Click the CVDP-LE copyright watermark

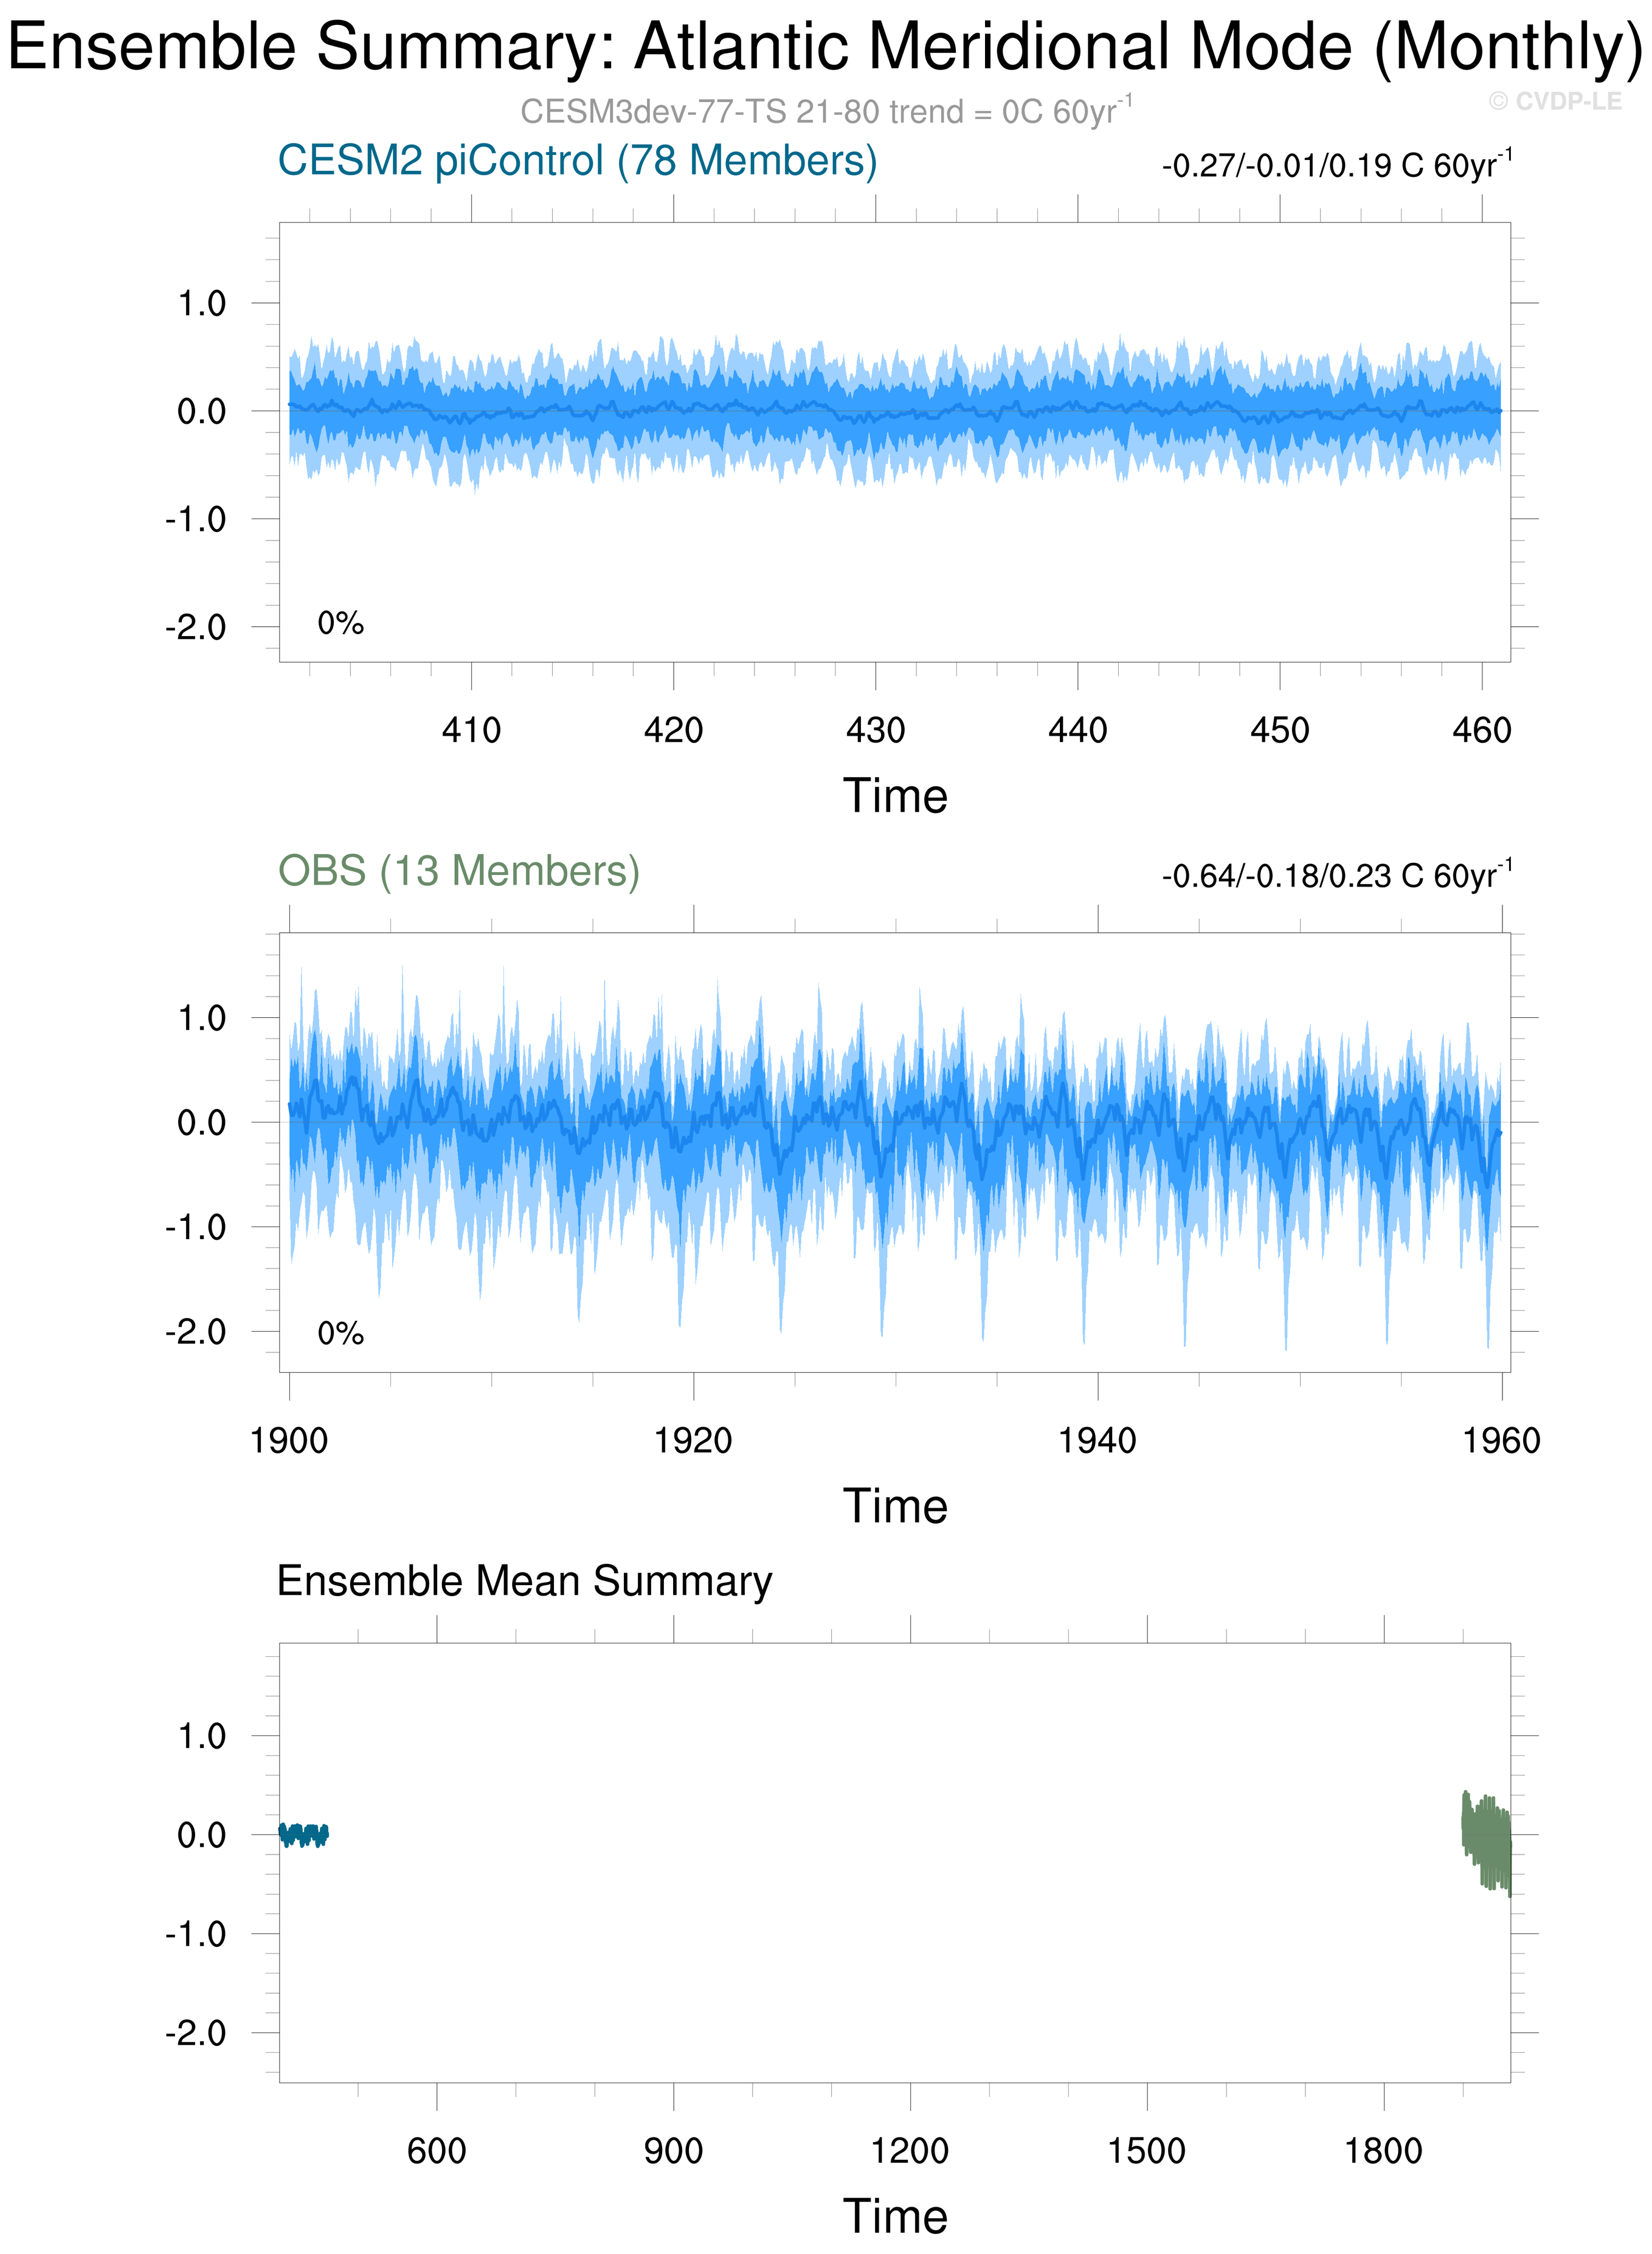coord(1554,101)
